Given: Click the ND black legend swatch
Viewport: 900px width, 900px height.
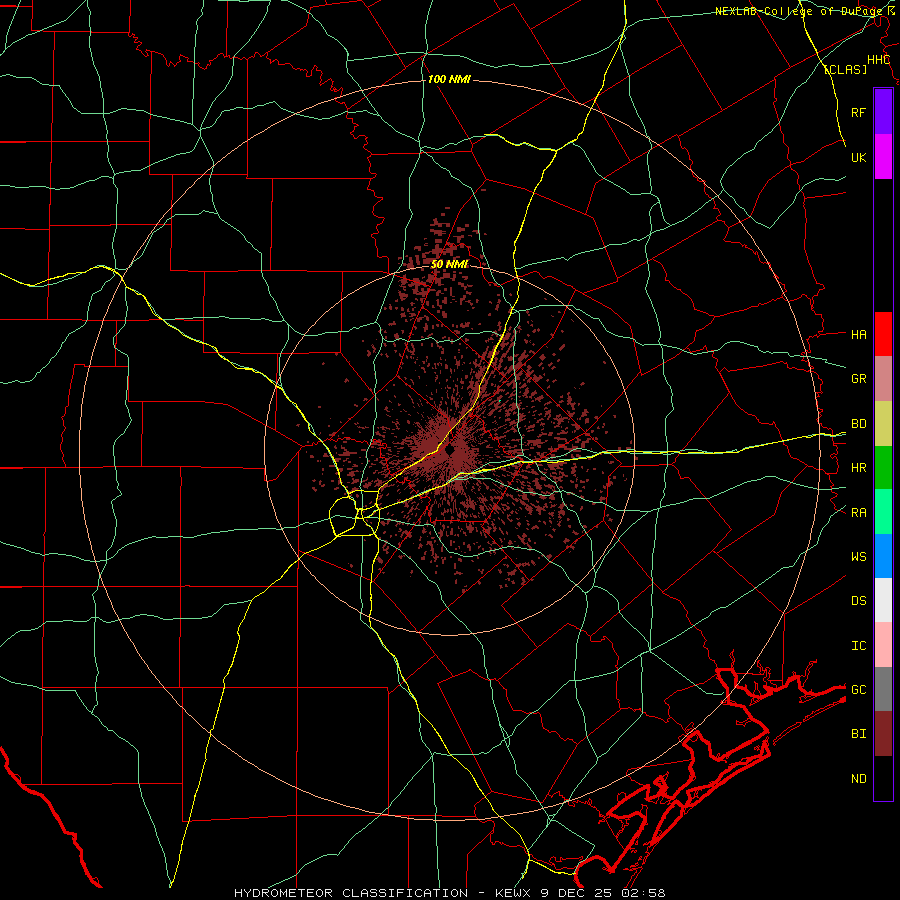Looking at the screenshot, I should [x=883, y=778].
